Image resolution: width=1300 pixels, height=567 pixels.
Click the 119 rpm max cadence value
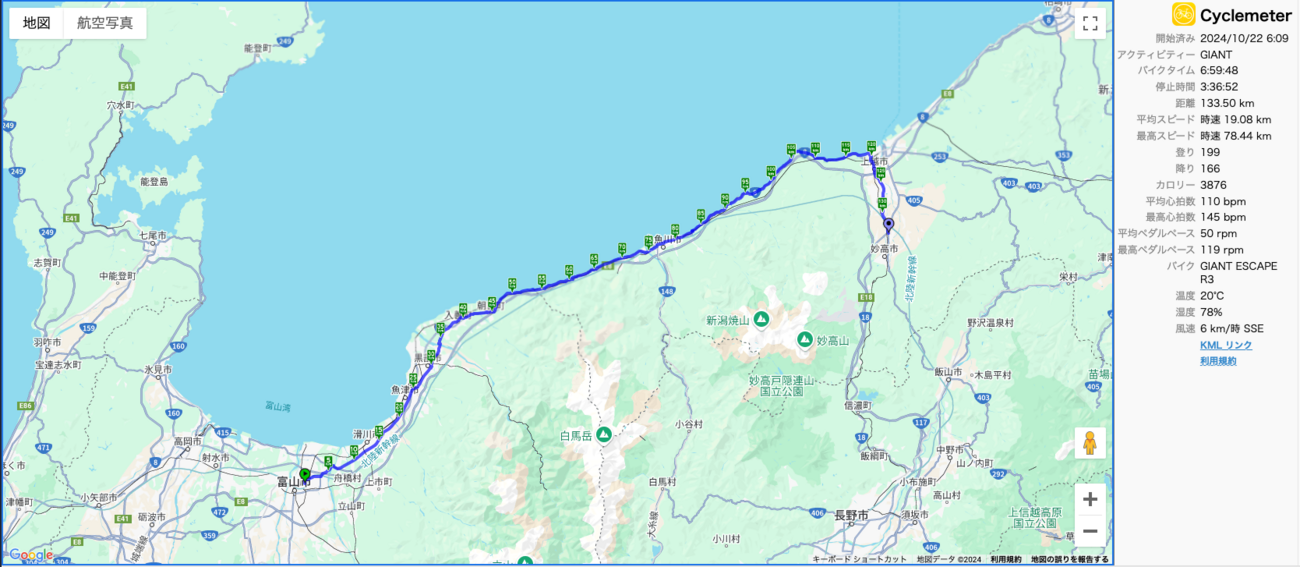pos(1222,250)
